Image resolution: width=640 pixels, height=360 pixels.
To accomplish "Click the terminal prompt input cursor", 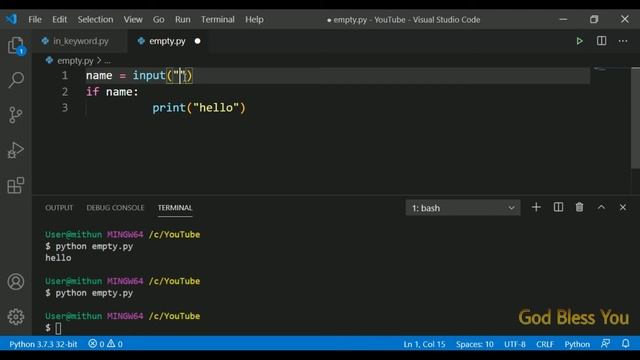I will coord(58,328).
